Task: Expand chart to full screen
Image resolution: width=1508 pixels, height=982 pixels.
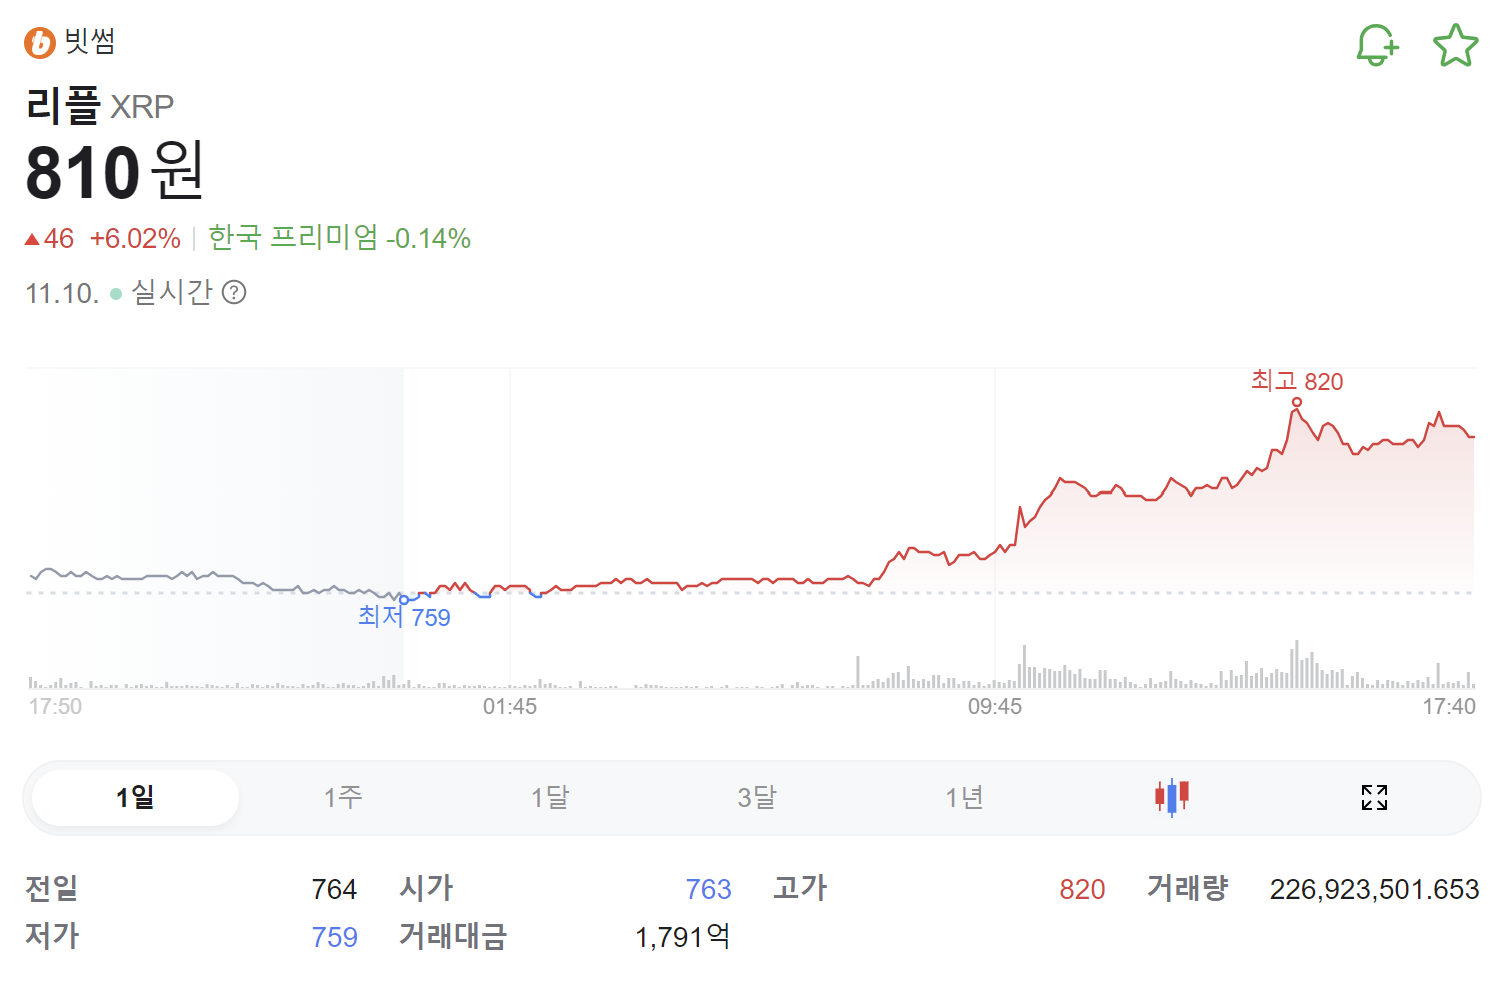Action: tap(1374, 797)
